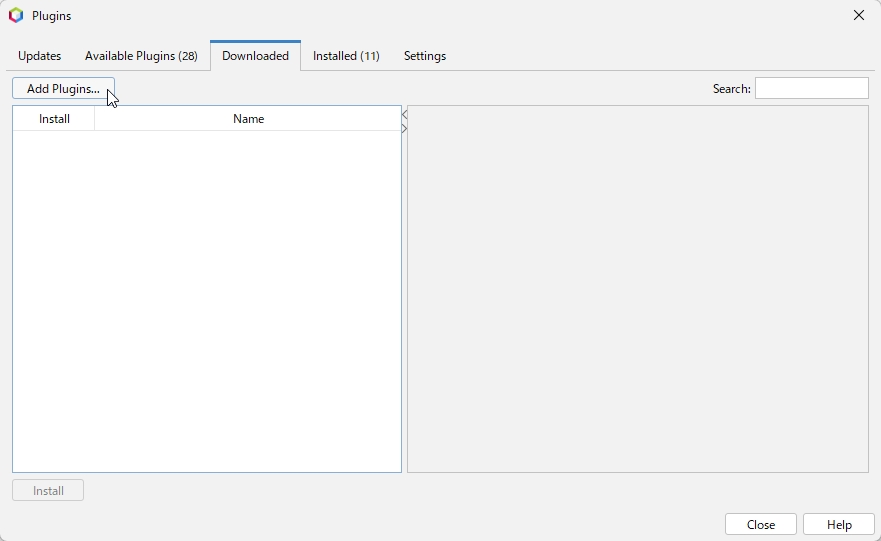Go to the Installed (11) tab
Image resolution: width=881 pixels, height=541 pixels.
coord(346,56)
